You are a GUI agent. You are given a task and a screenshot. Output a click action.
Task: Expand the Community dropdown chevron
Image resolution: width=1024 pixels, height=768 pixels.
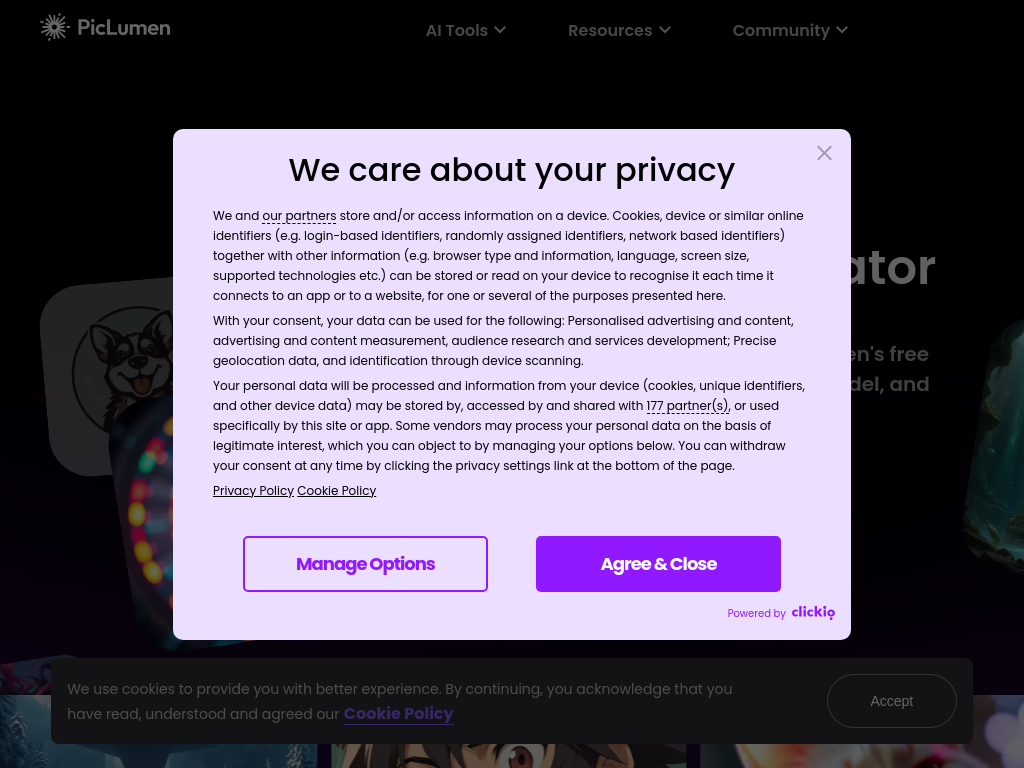[842, 30]
